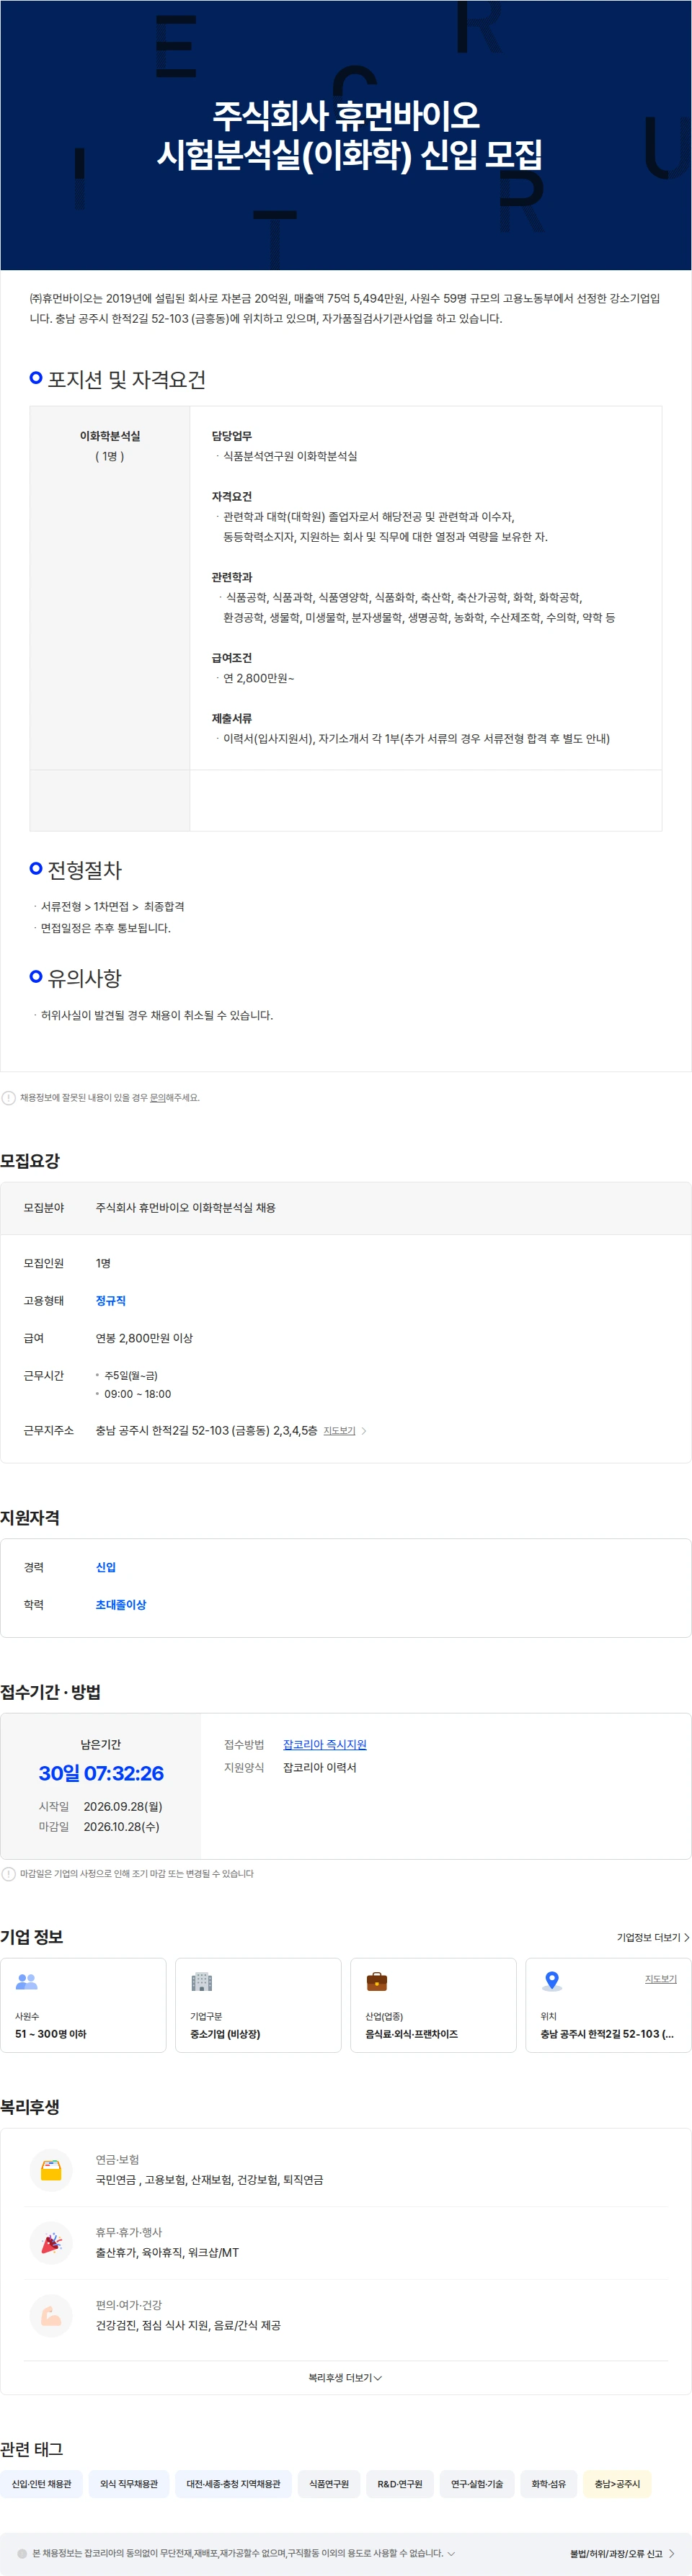This screenshot has width=692, height=2576.
Task: Click the 잡코리아 이력서 application form text
Action: pos(320,1768)
